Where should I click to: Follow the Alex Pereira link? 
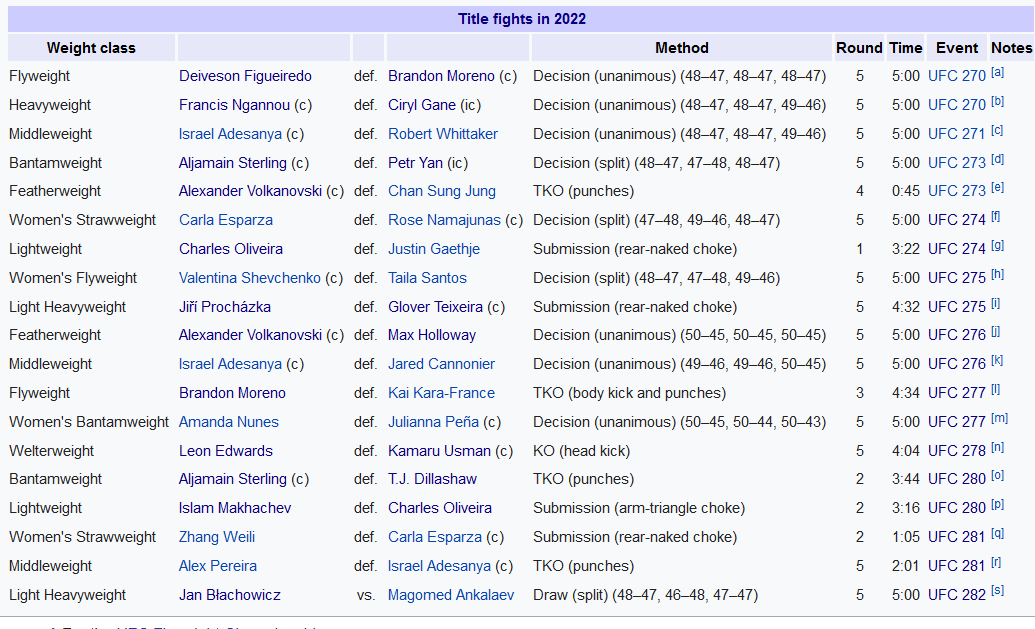(218, 566)
